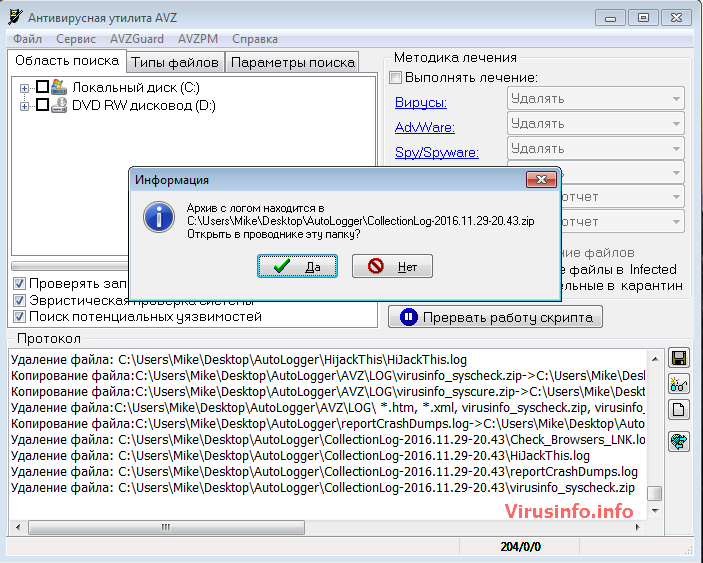Click the blank page clear protocol icon
703x563 pixels.
click(x=679, y=410)
